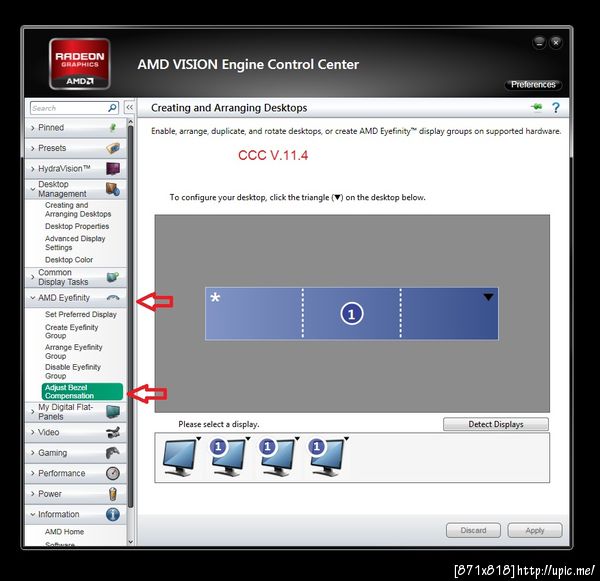This screenshot has width=600, height=581.
Task: Click the Performance gauge icon
Action: (x=113, y=473)
